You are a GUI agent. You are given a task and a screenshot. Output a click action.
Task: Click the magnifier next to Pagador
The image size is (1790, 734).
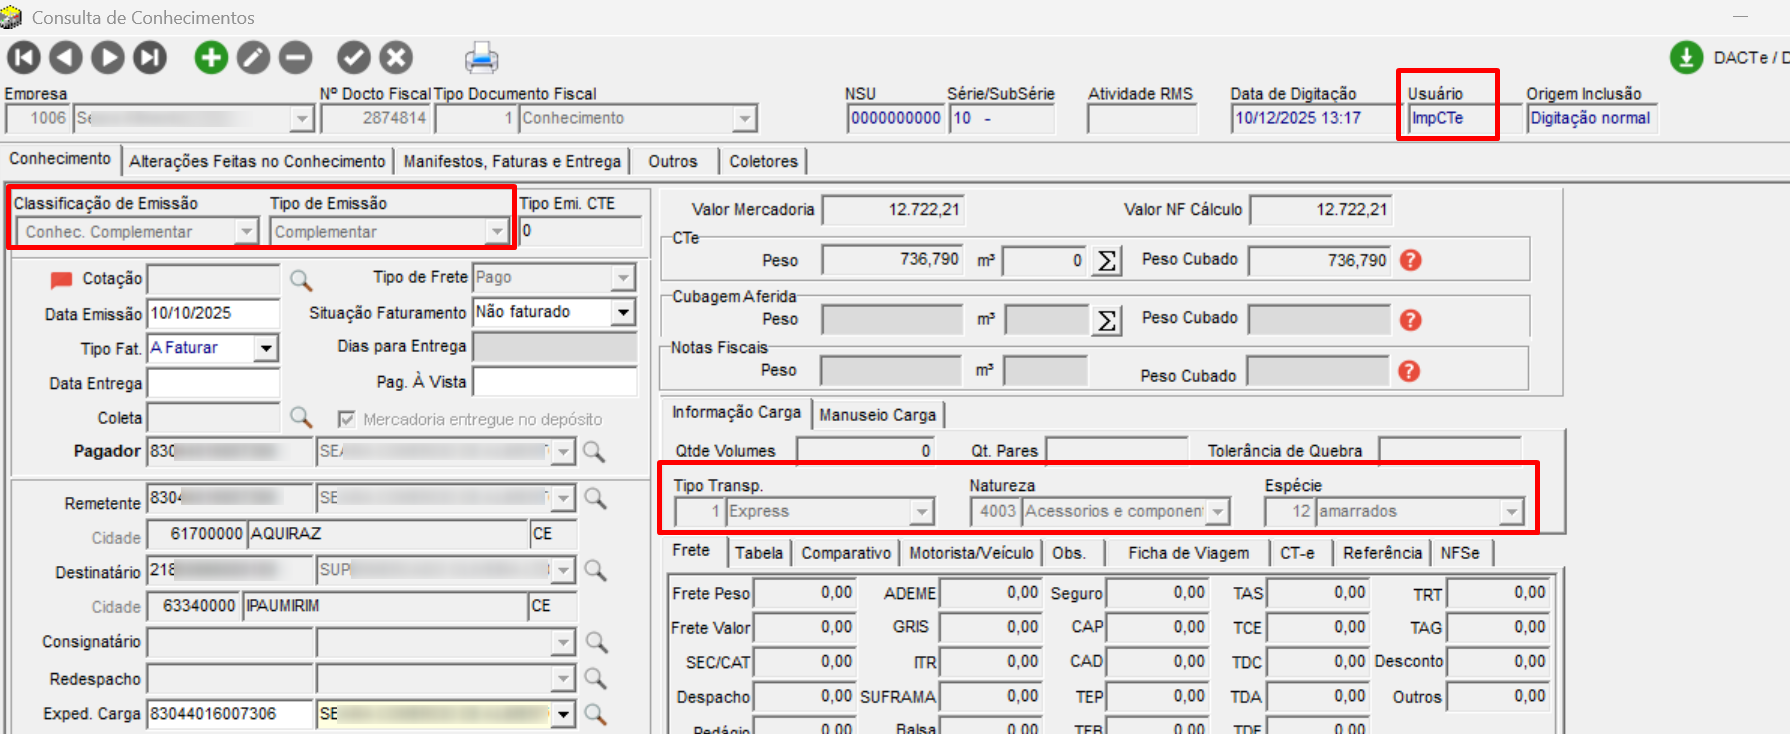pos(594,452)
